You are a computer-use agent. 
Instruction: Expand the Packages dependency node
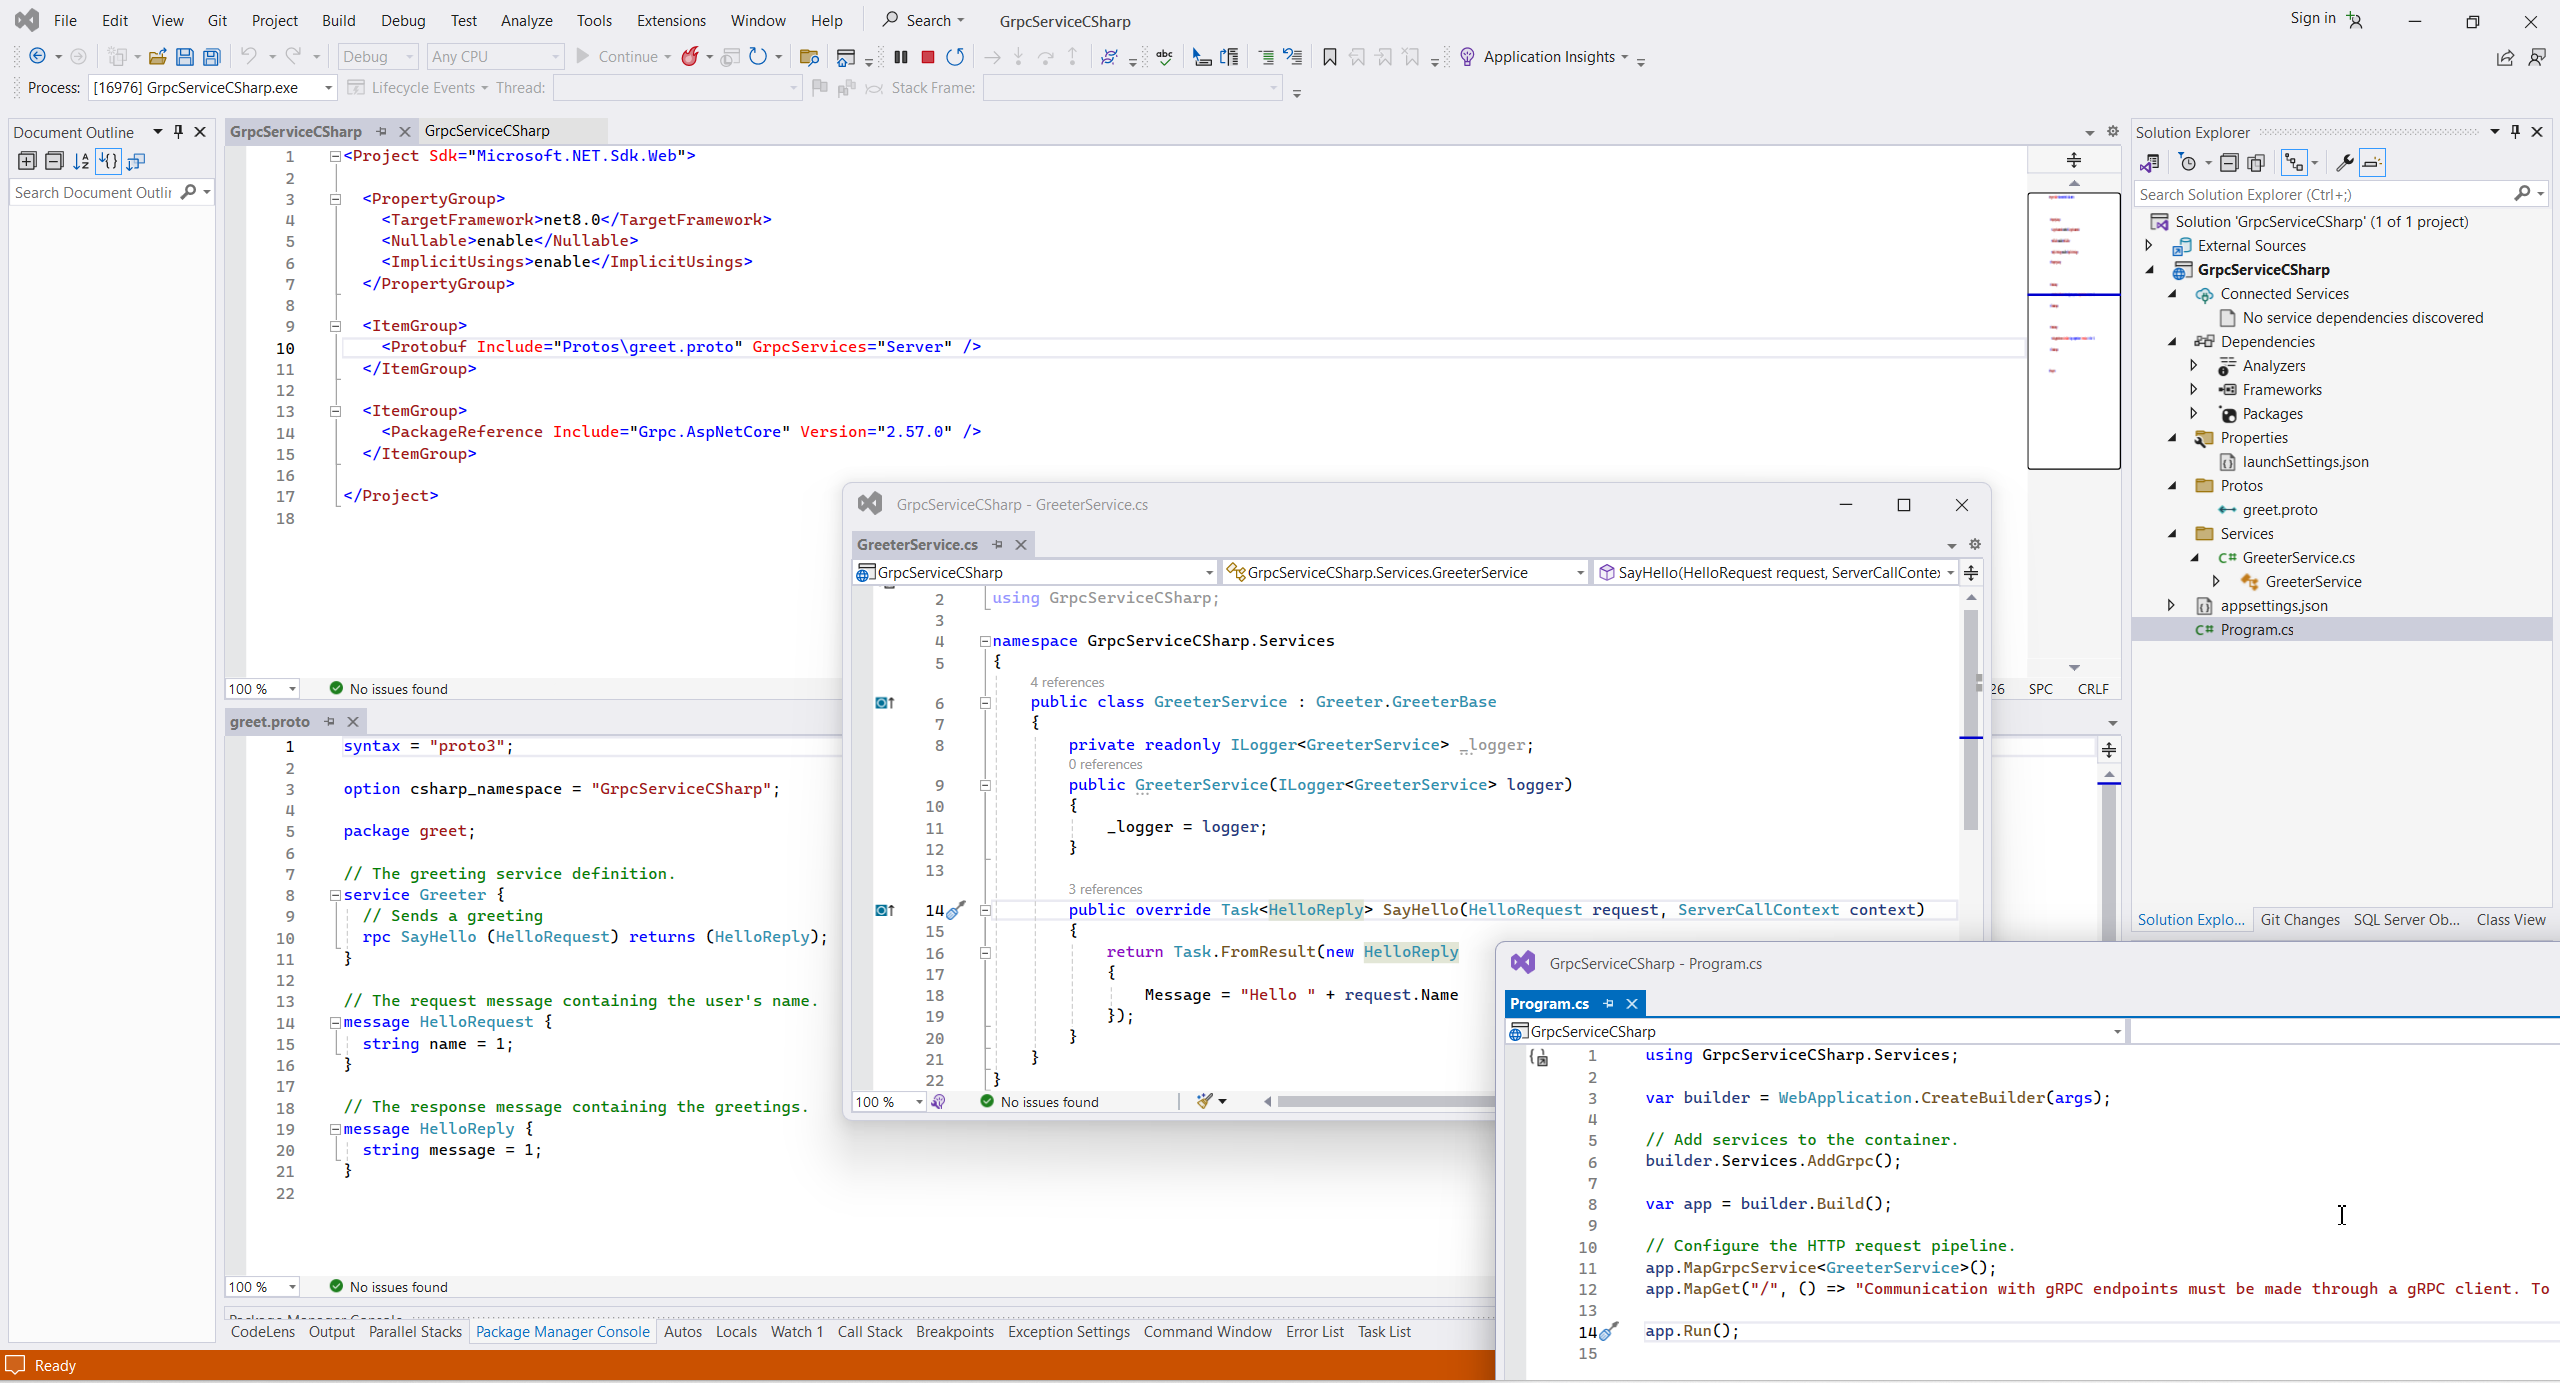2194,413
